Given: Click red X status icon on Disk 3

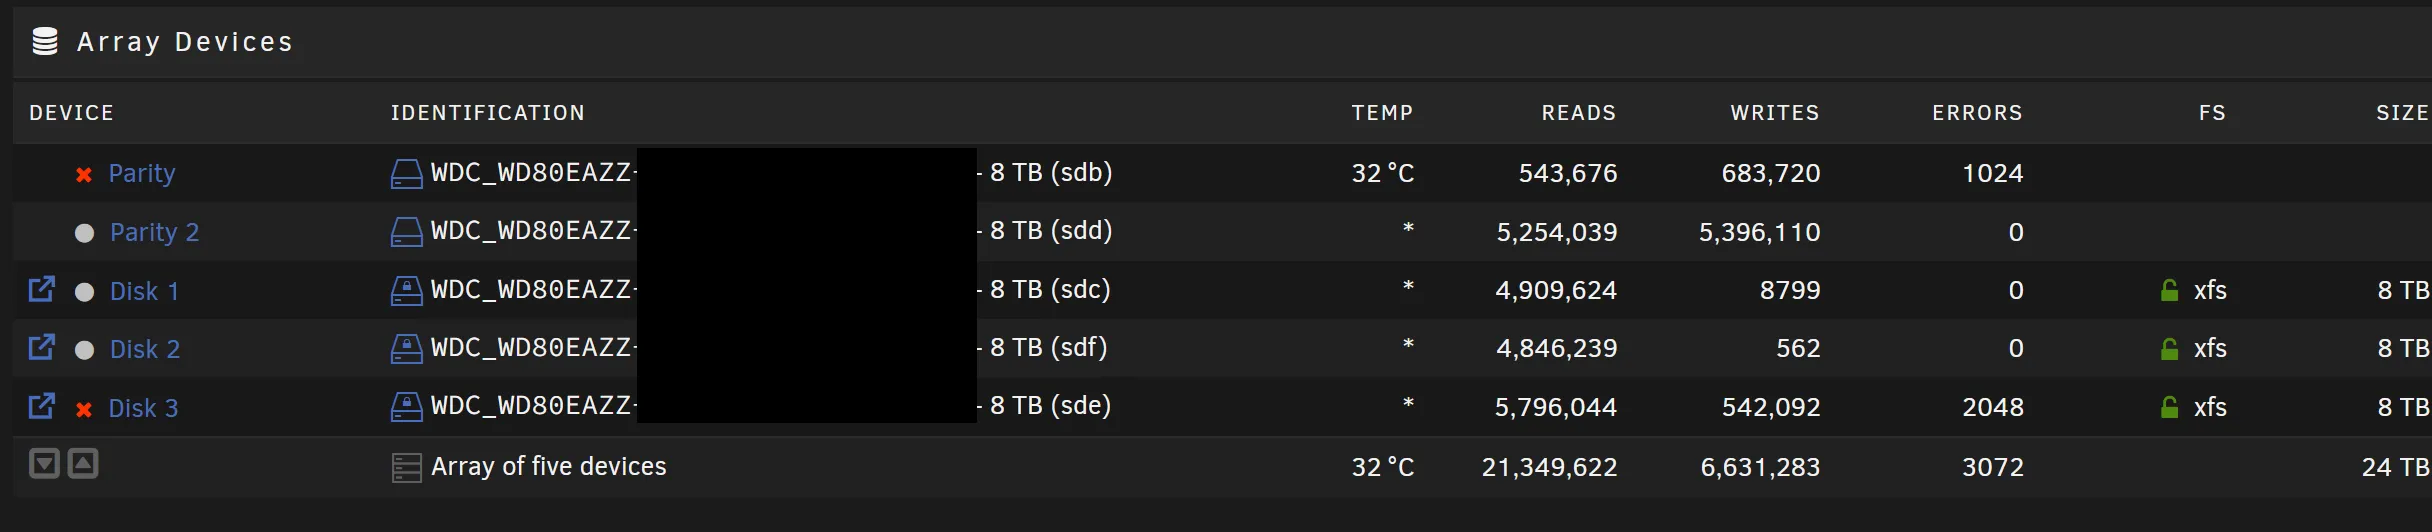Looking at the screenshot, I should [84, 409].
